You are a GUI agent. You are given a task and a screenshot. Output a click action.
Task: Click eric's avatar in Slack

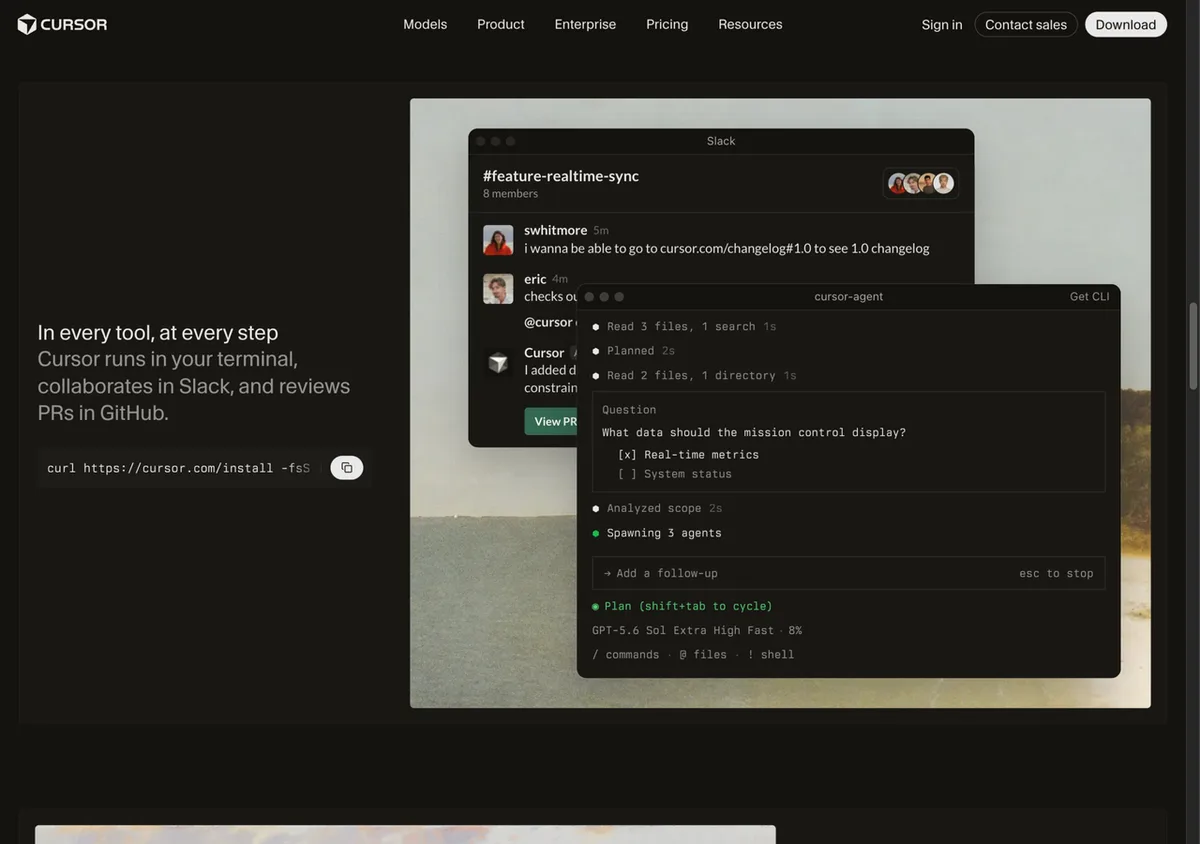498,289
